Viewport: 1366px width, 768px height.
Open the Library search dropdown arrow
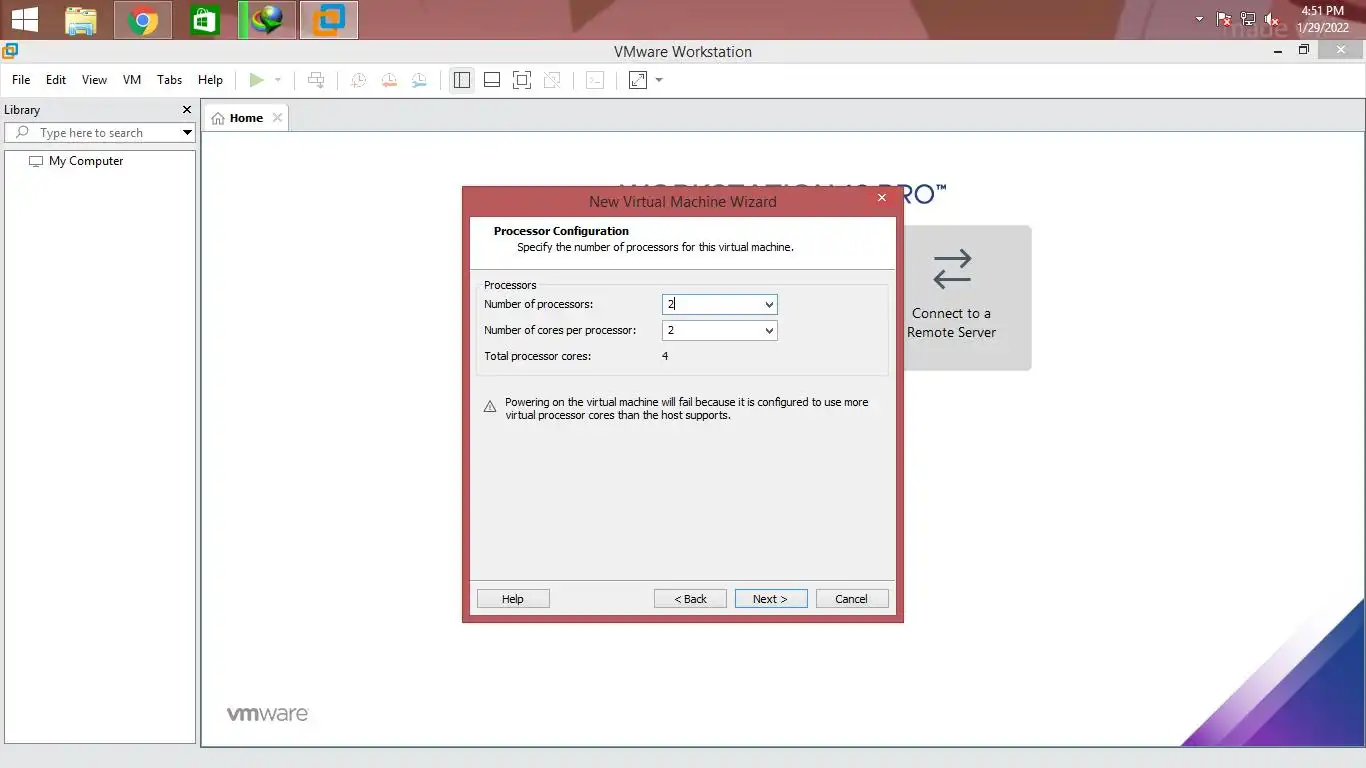[186, 132]
